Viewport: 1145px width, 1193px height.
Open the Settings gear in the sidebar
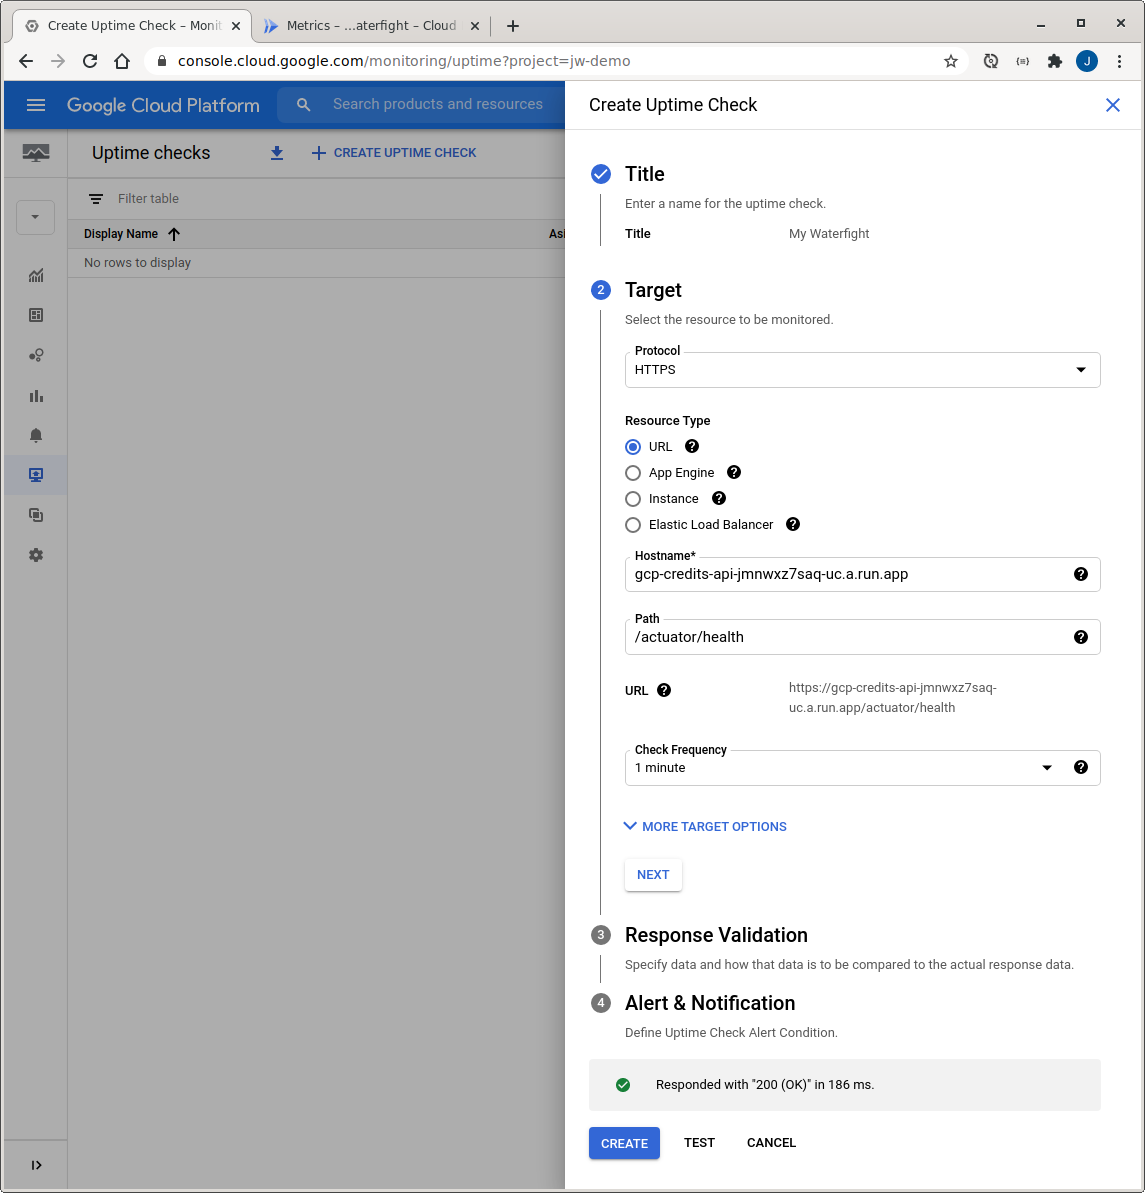pyautogui.click(x=36, y=555)
